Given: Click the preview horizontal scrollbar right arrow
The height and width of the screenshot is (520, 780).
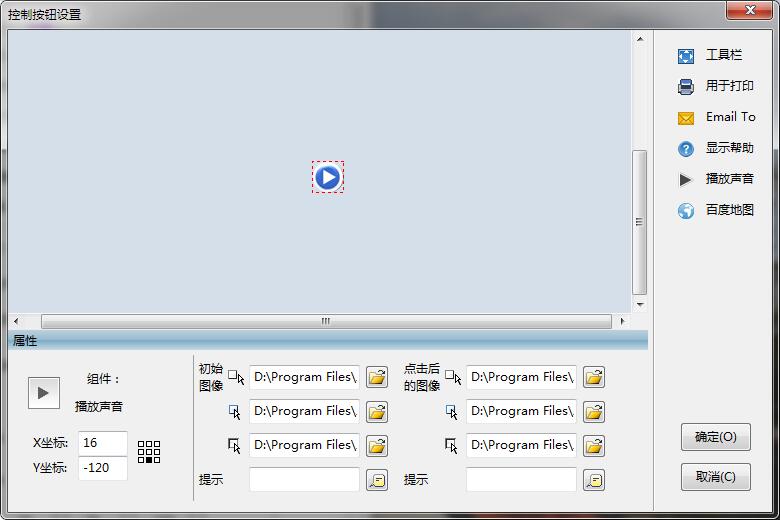Looking at the screenshot, I should tap(622, 321).
